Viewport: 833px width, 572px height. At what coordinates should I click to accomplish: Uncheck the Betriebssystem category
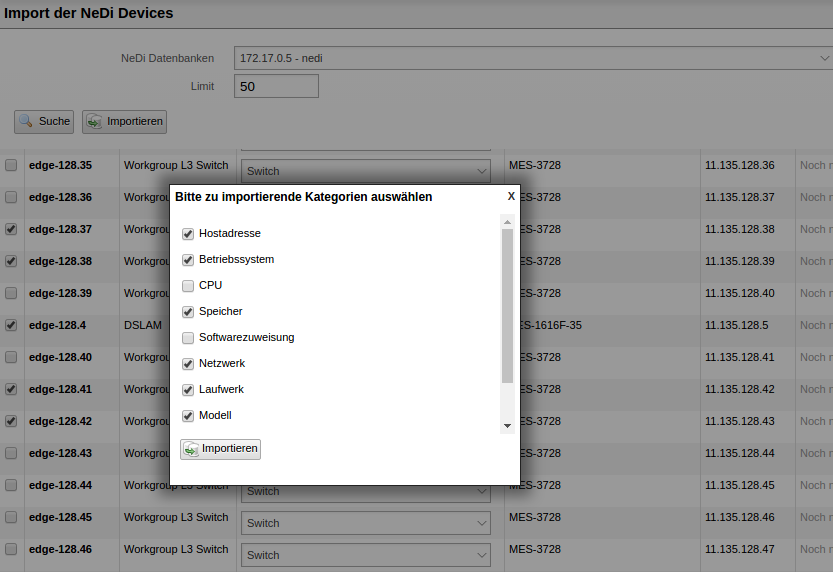(x=188, y=260)
